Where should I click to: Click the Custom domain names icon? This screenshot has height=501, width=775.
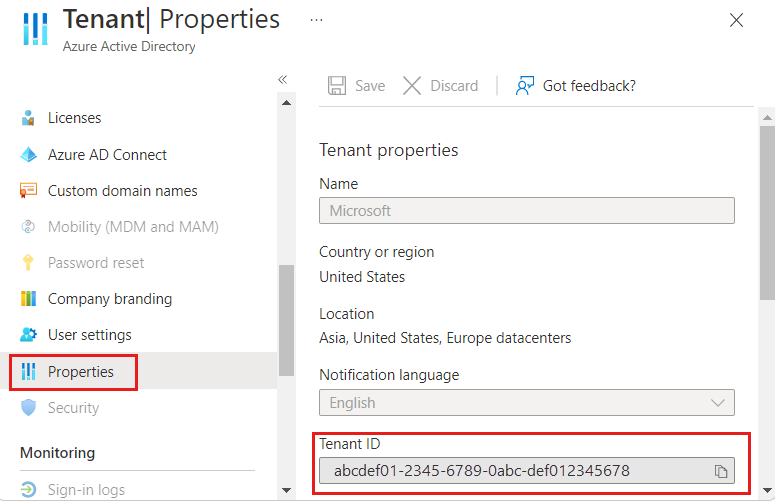[28, 191]
